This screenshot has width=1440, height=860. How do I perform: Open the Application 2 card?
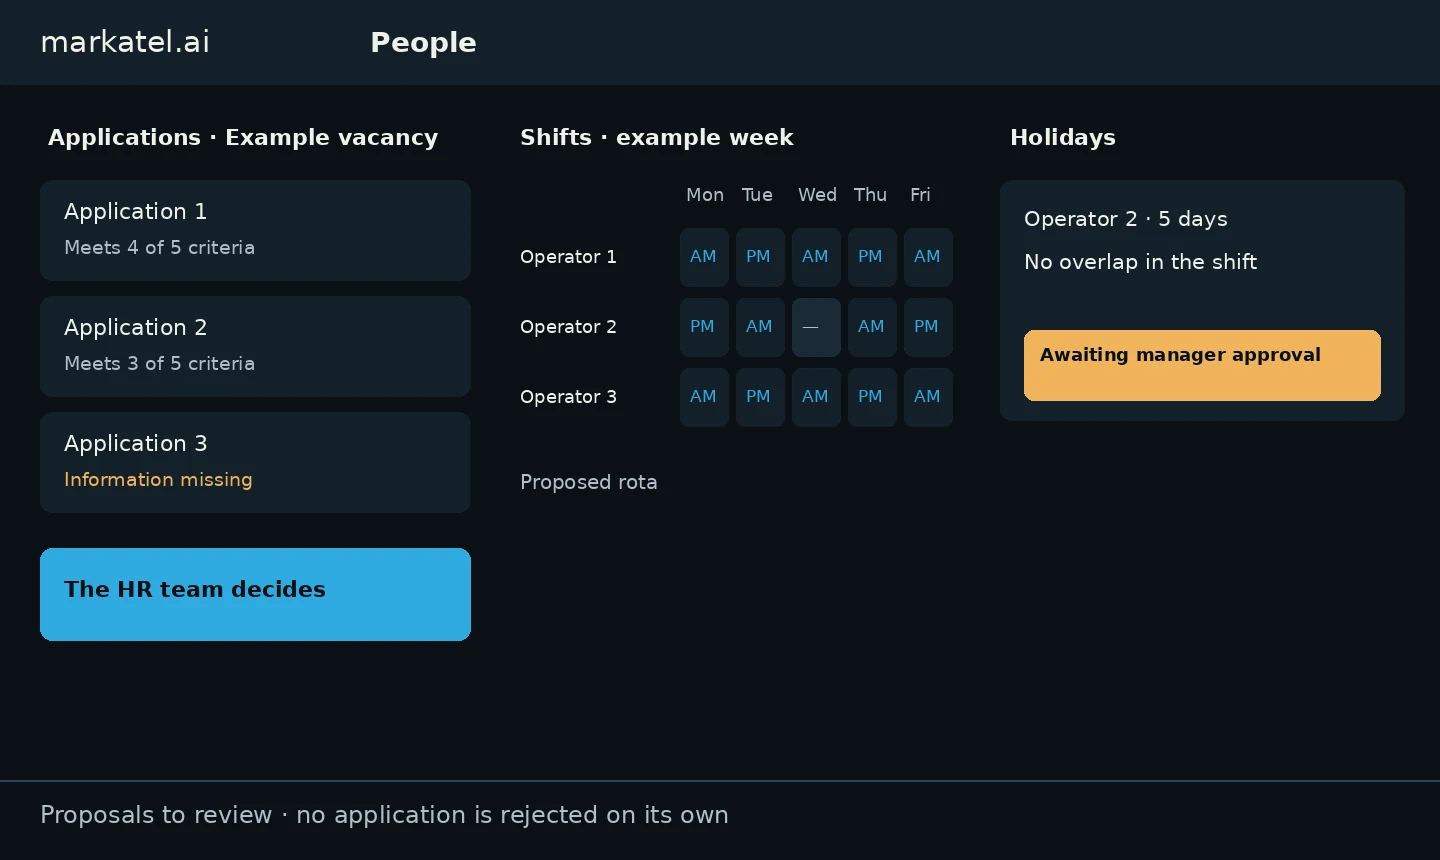coord(255,346)
